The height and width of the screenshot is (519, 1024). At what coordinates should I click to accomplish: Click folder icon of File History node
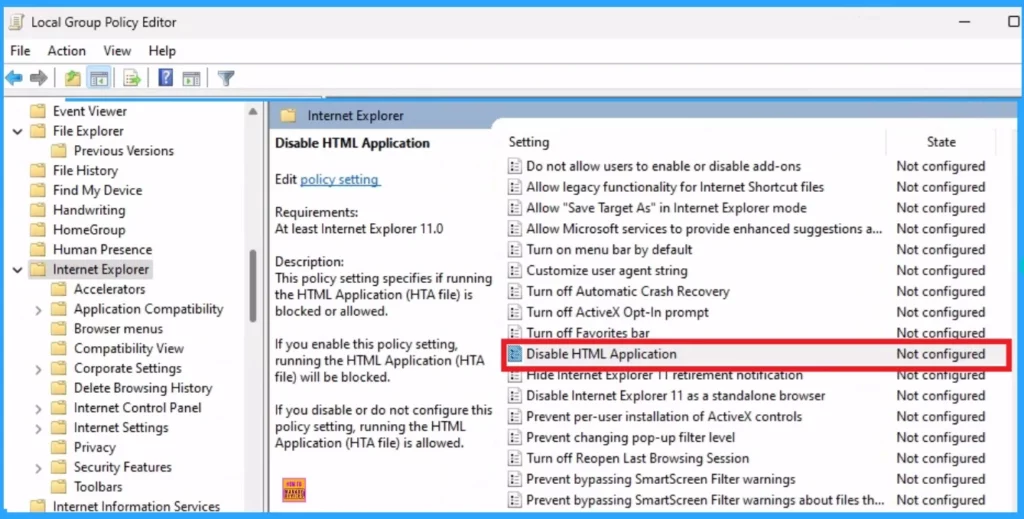[x=38, y=170]
